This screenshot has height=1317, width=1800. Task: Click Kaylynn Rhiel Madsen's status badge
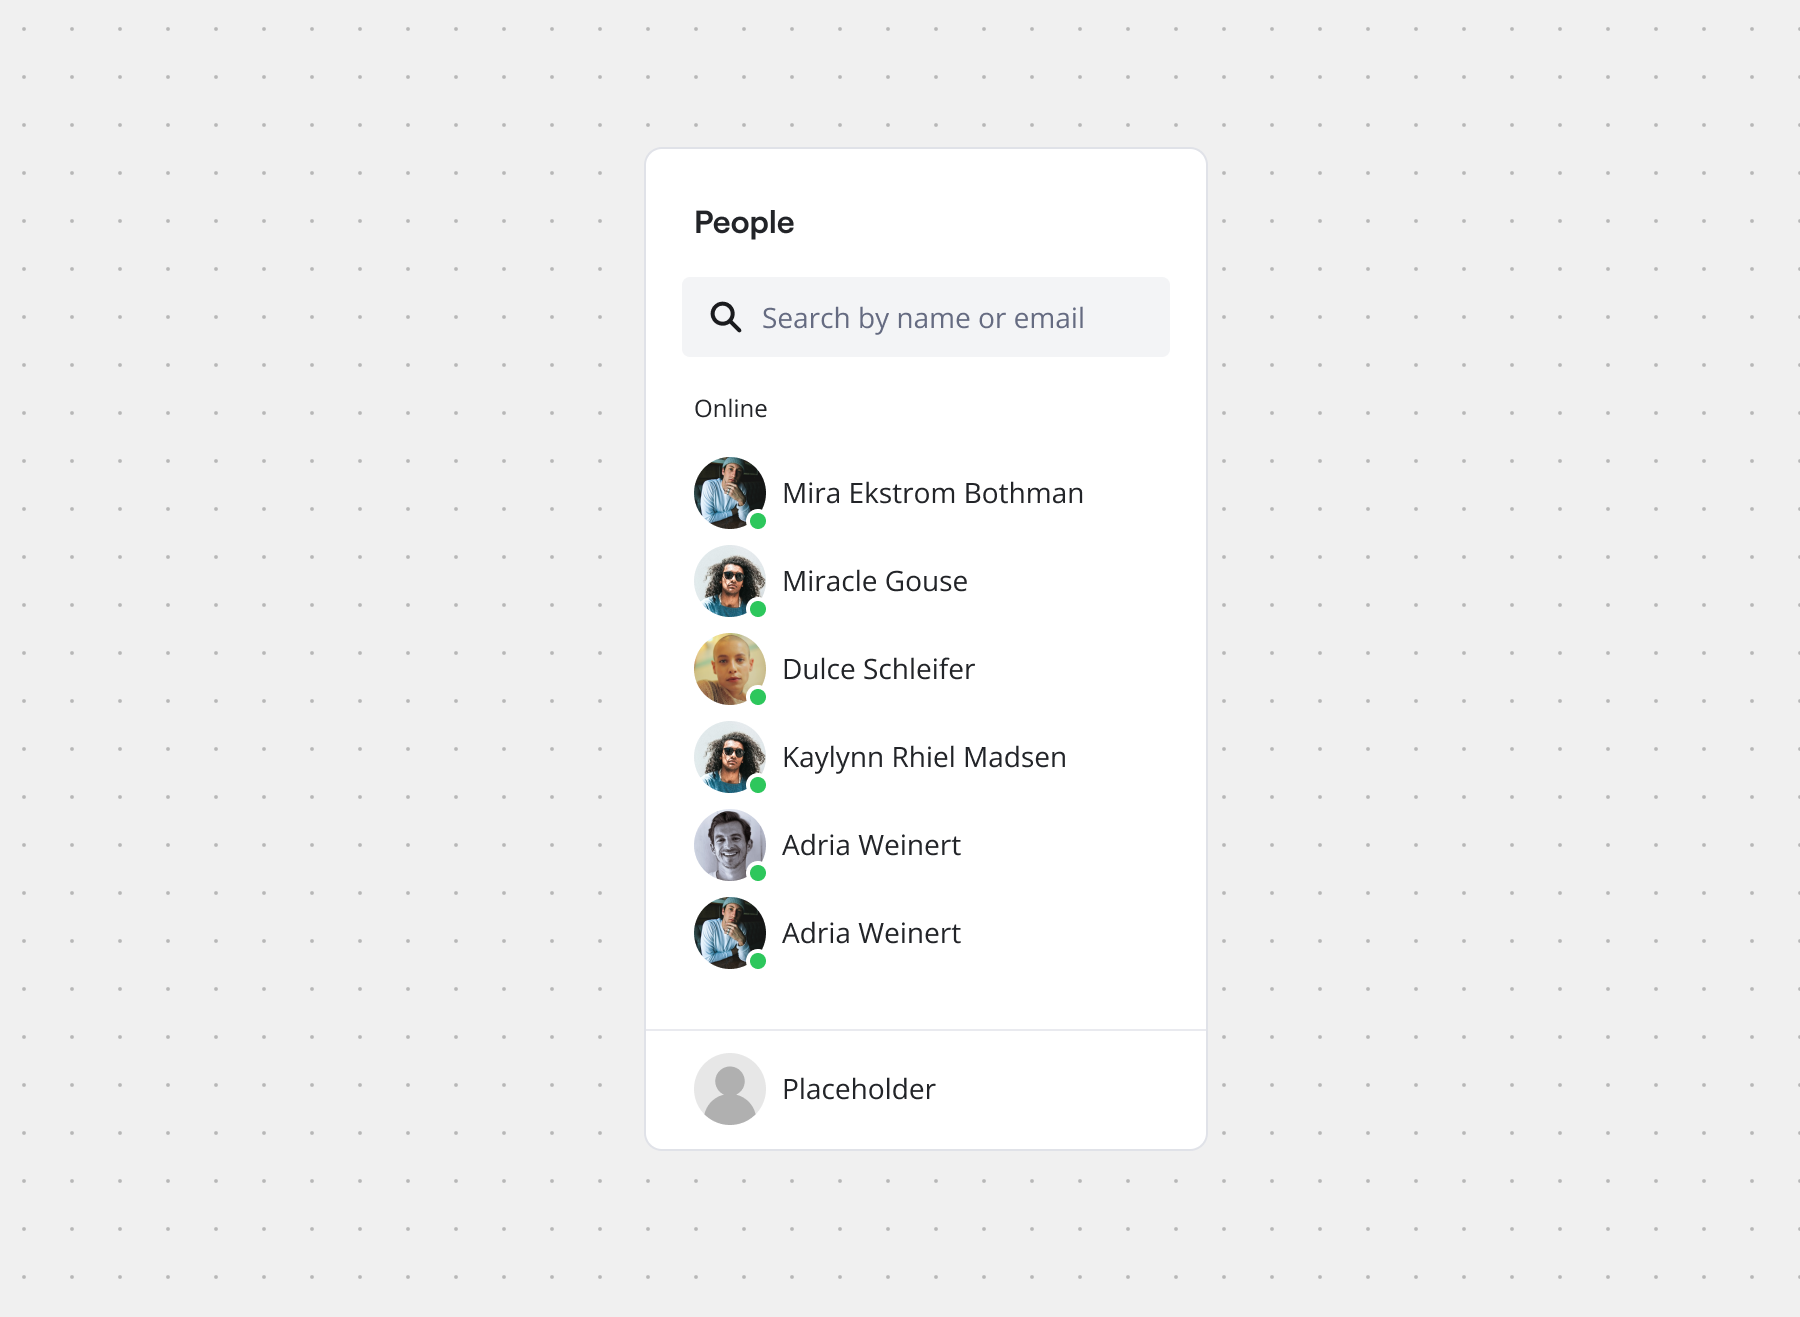(x=757, y=784)
